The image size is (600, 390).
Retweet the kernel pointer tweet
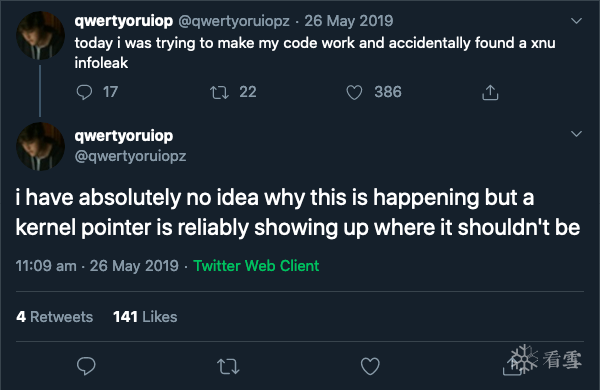point(228,366)
